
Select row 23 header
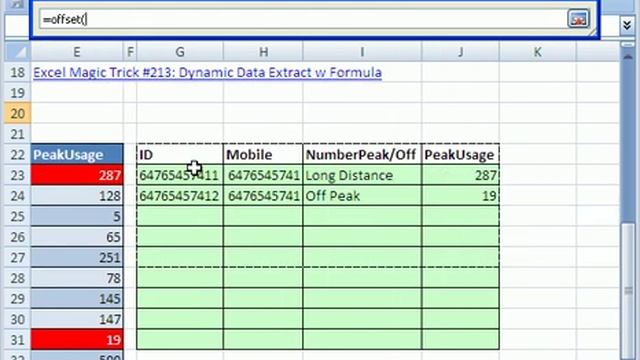click(17, 175)
